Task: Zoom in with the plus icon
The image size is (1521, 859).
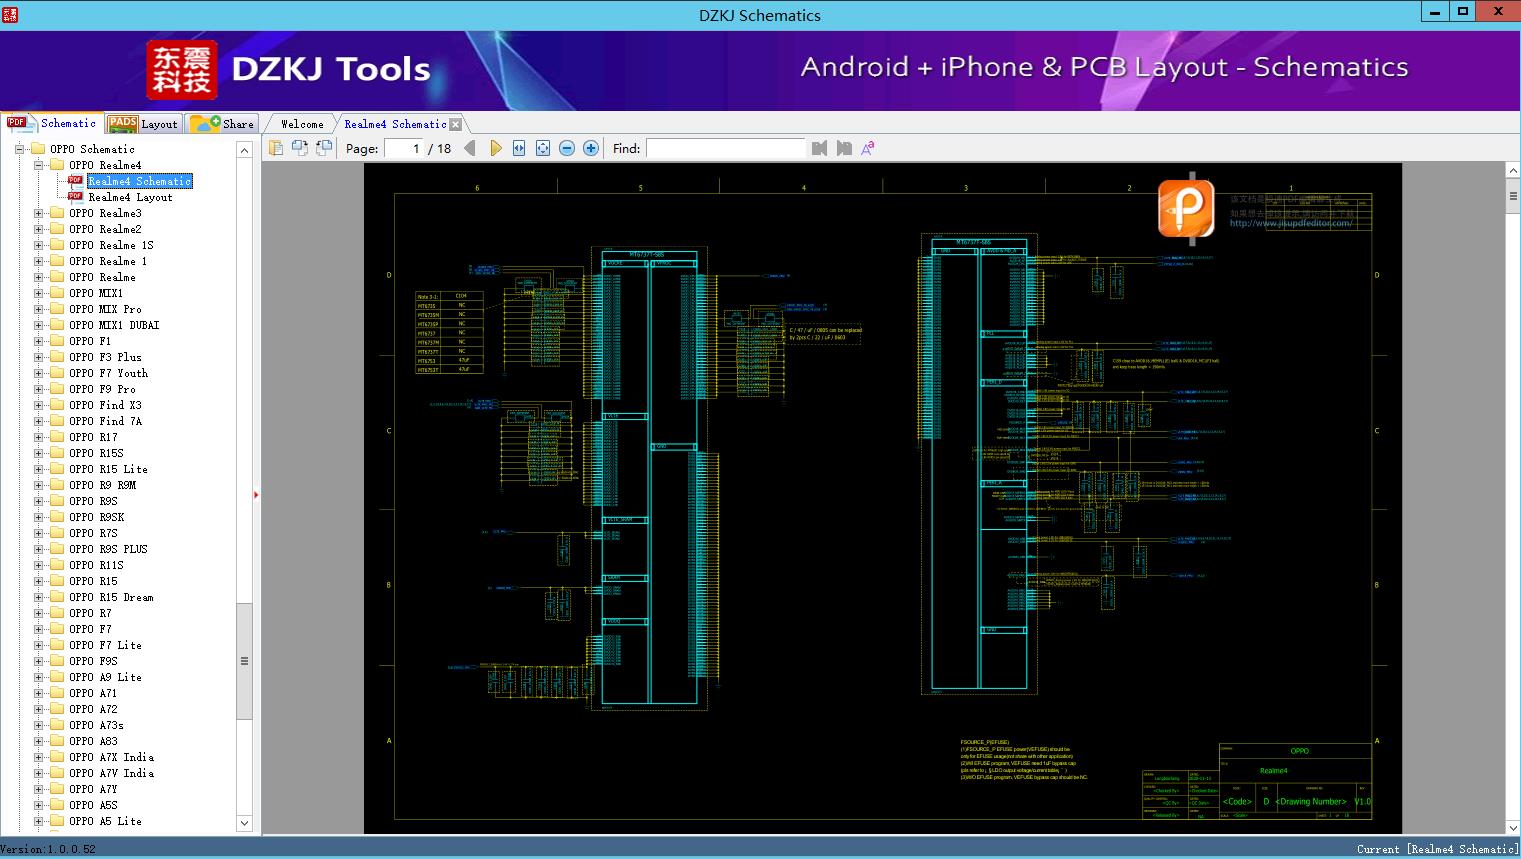Action: coord(591,148)
